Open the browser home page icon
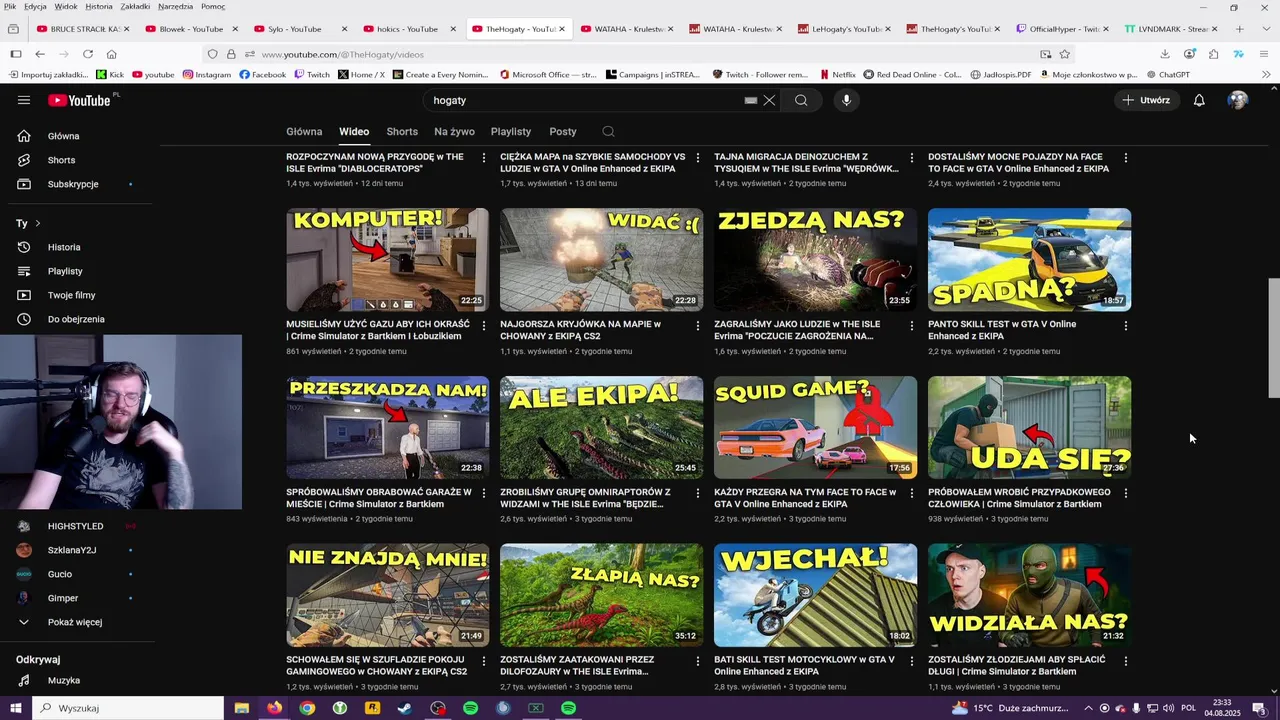This screenshot has width=1280, height=720. [111, 54]
